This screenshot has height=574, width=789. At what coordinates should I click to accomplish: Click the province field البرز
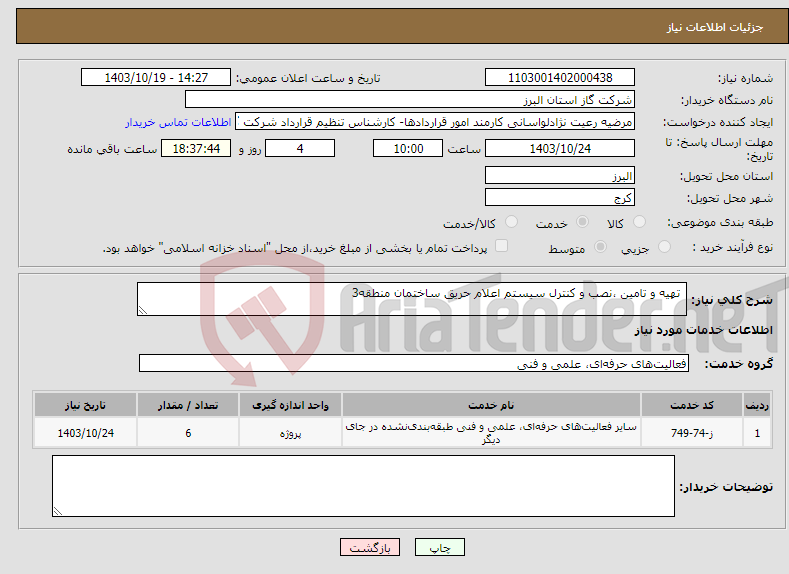tap(560, 176)
